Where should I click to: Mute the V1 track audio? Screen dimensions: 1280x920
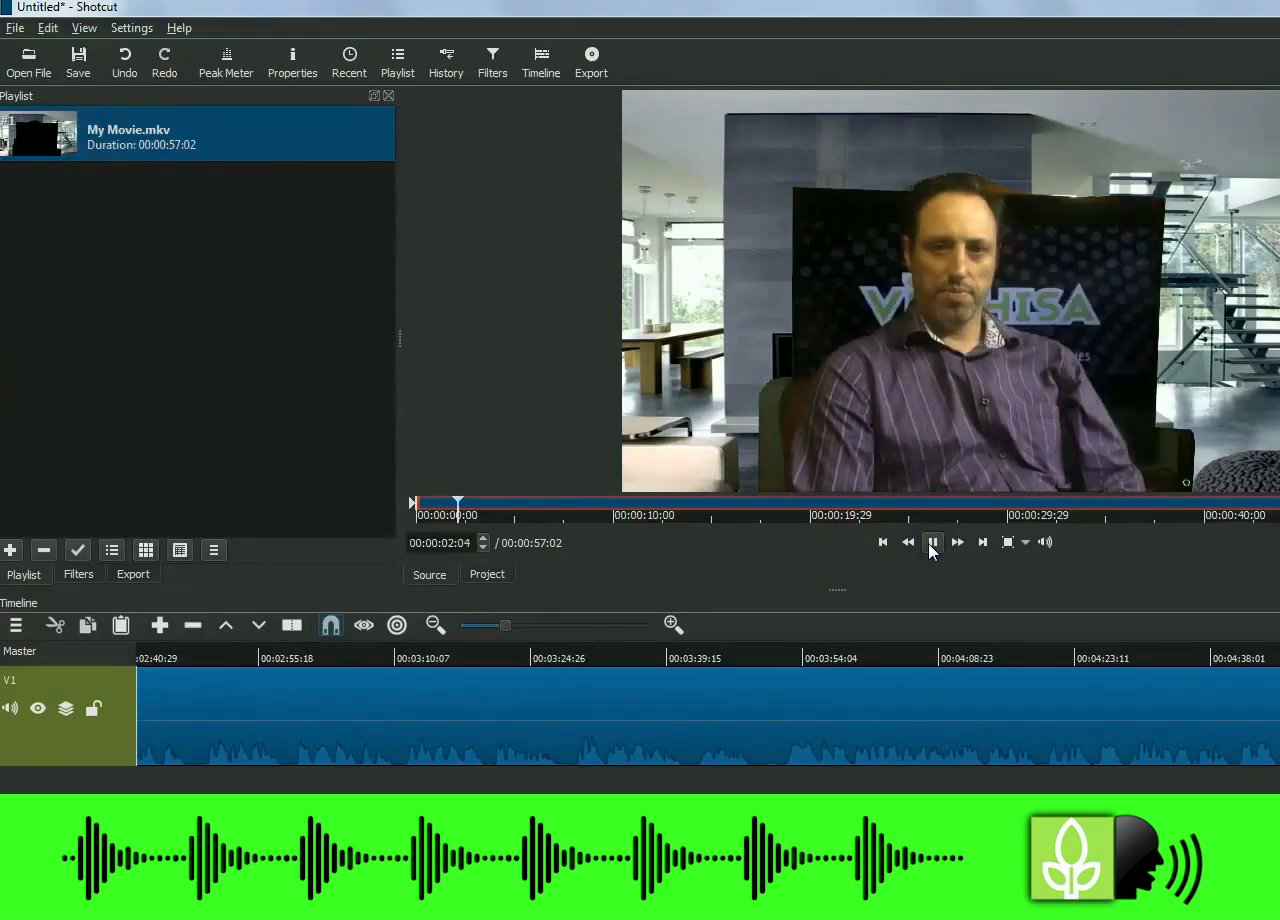pyautogui.click(x=10, y=709)
